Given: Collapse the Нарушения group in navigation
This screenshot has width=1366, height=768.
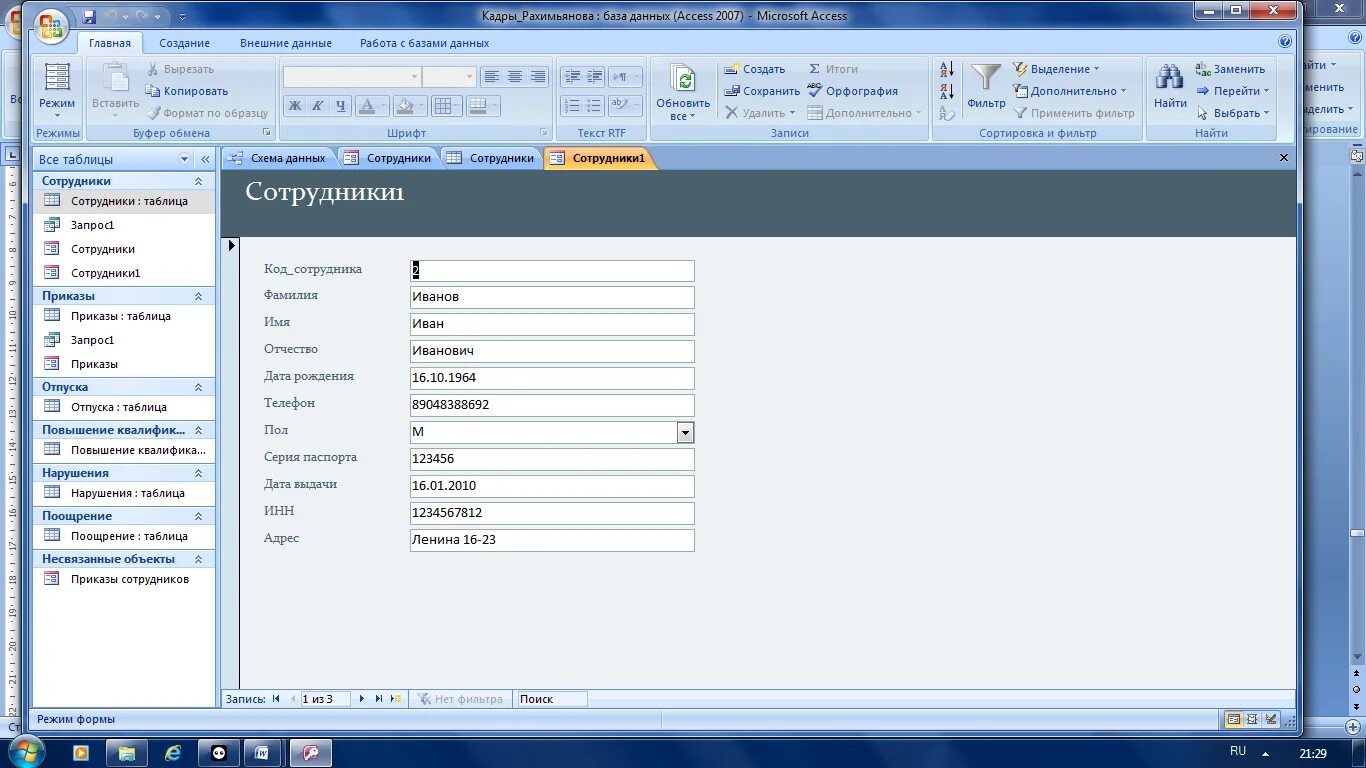Looking at the screenshot, I should [198, 473].
